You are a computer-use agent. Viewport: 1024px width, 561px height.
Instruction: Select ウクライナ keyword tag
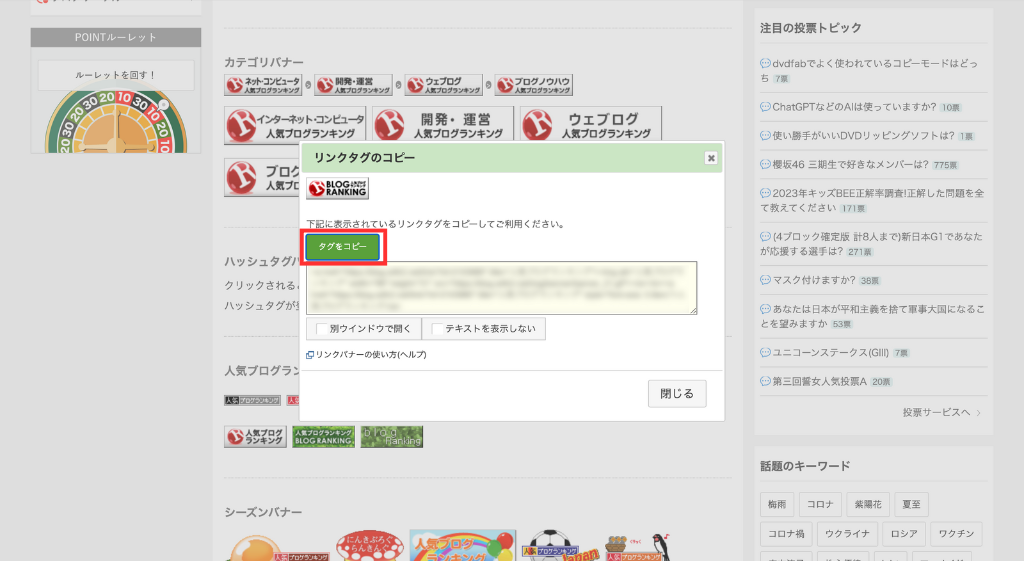pos(847,534)
